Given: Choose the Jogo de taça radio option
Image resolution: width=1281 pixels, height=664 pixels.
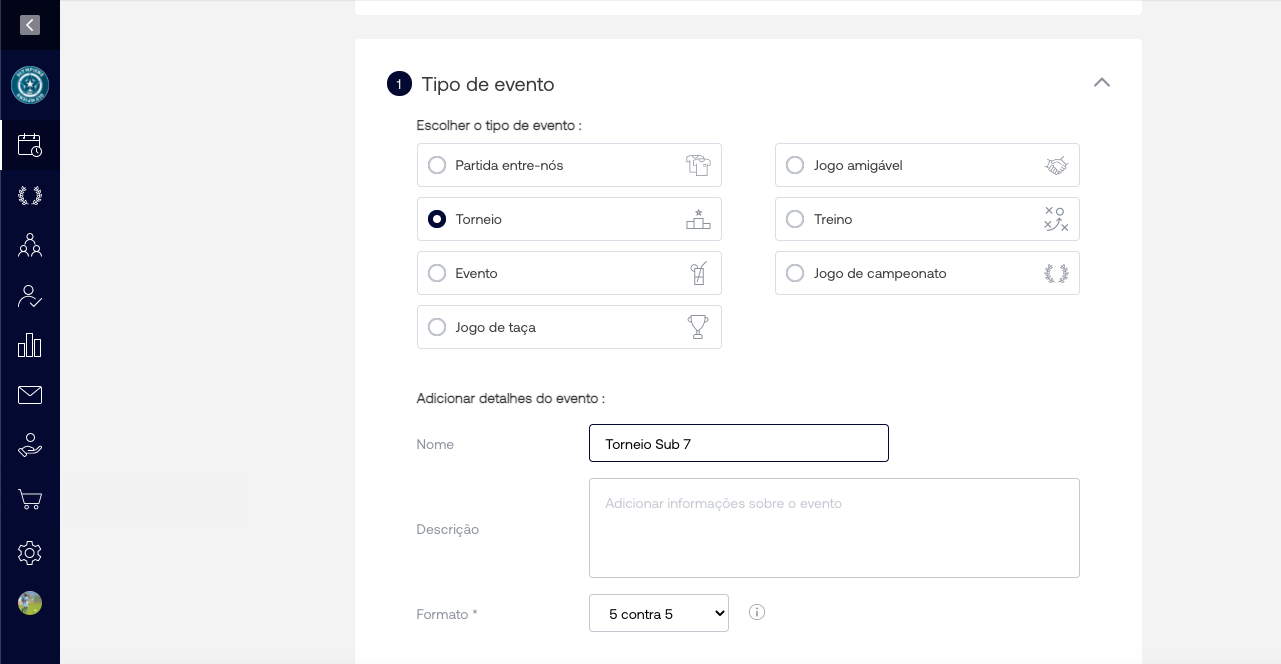Looking at the screenshot, I should 437,327.
